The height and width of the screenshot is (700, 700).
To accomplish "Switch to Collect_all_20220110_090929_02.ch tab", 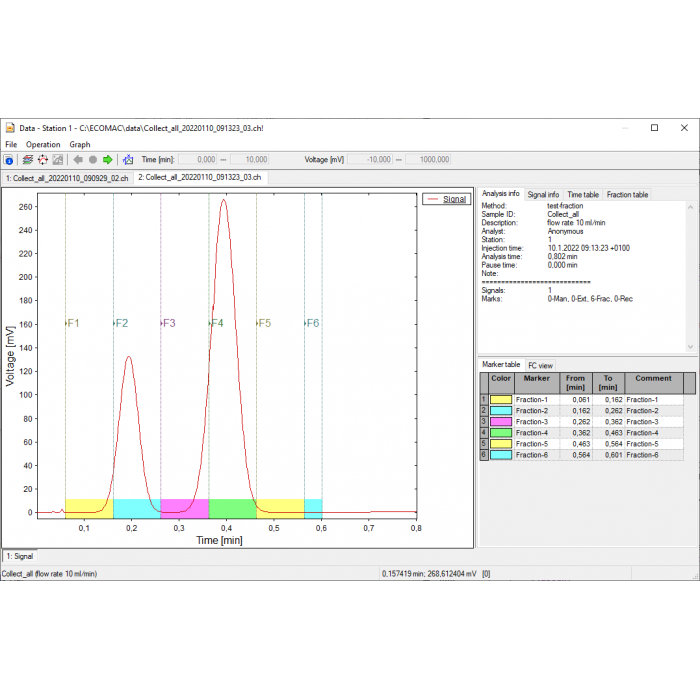I will pyautogui.click(x=67, y=177).
